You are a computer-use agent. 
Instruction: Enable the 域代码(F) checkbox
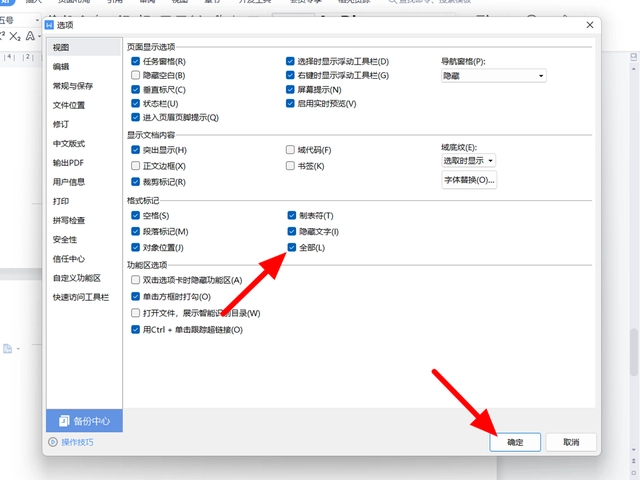[x=290, y=150]
